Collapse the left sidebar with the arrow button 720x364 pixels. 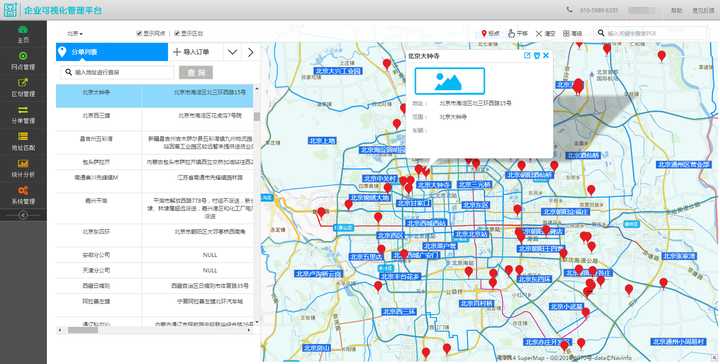pyautogui.click(x=23, y=215)
